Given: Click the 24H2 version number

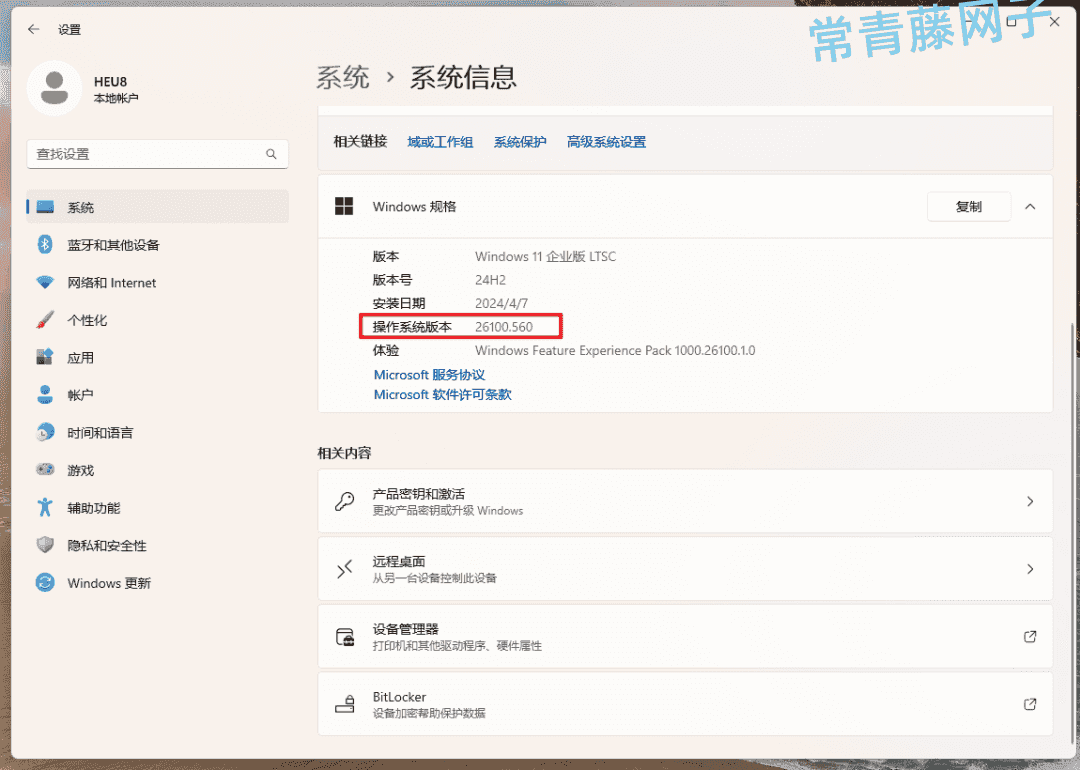Looking at the screenshot, I should 490,280.
